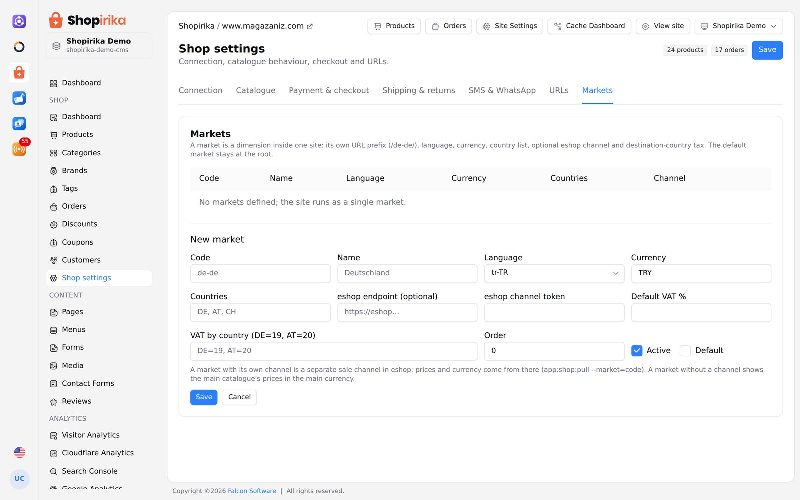This screenshot has width=800, height=500.
Task: Open the UC user avatar
Action: pos(19,478)
